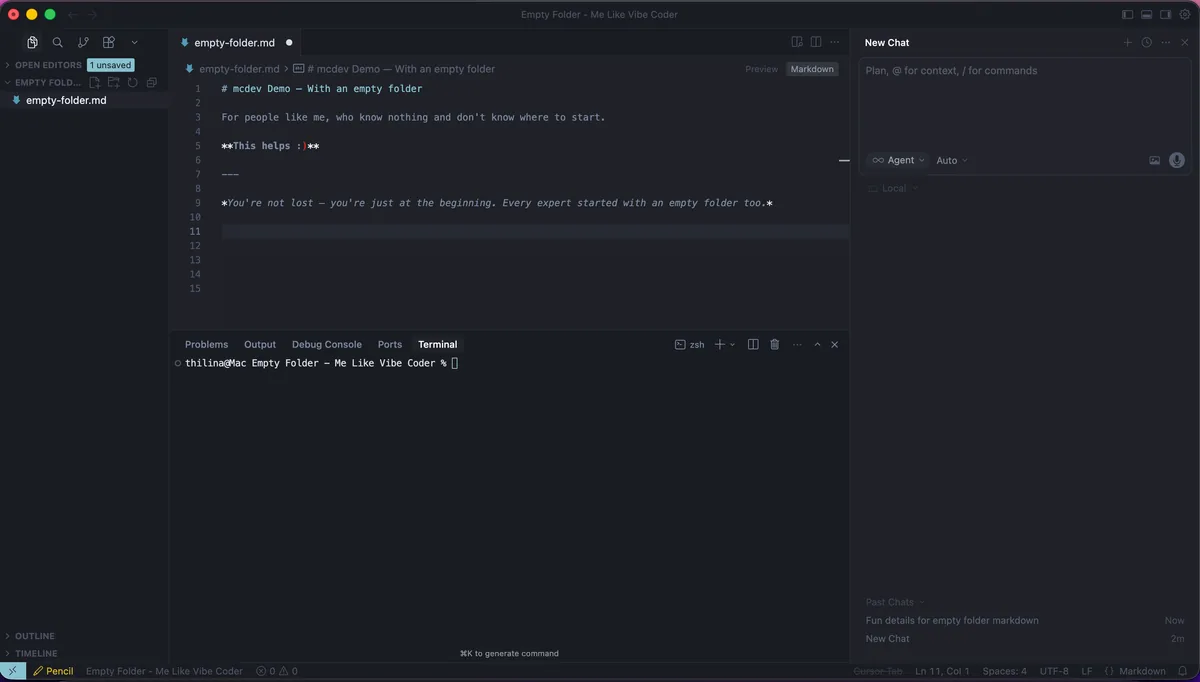1200x682 pixels.
Task: Toggle the primary sidebar layout button
Action: click(x=1128, y=14)
